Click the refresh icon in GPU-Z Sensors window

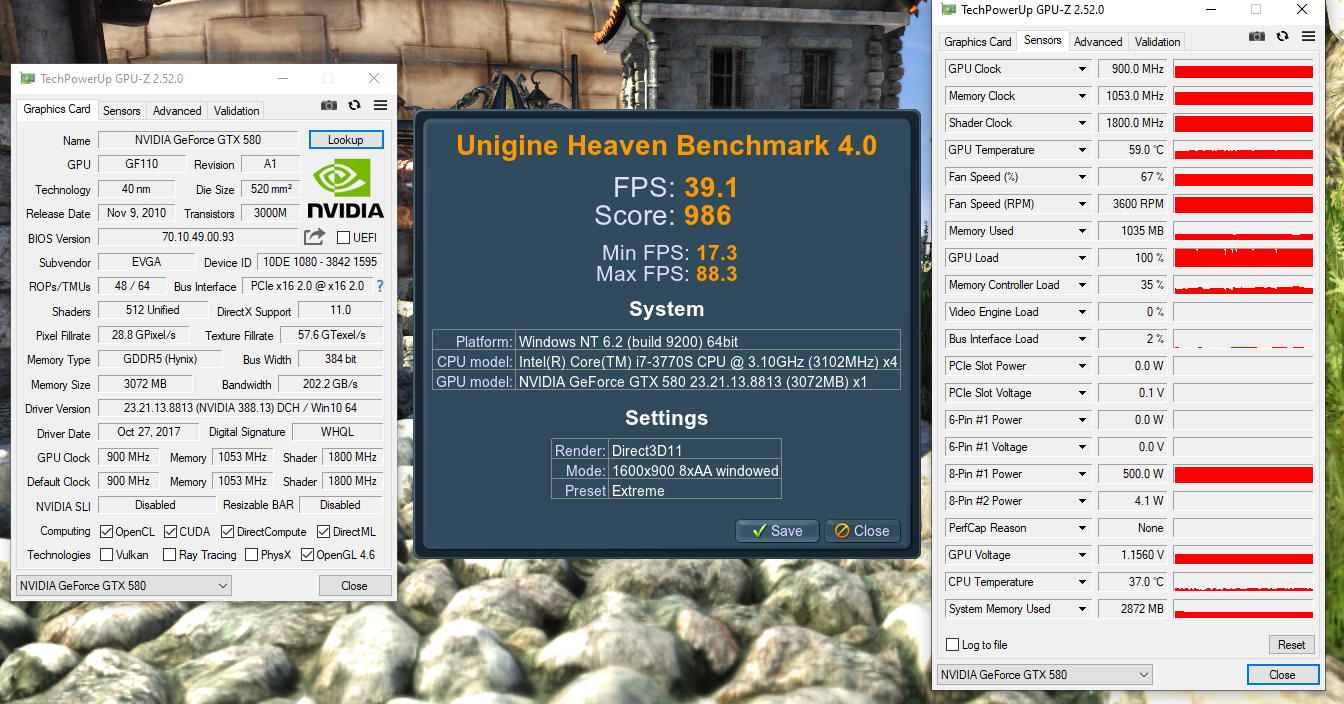pos(1282,36)
